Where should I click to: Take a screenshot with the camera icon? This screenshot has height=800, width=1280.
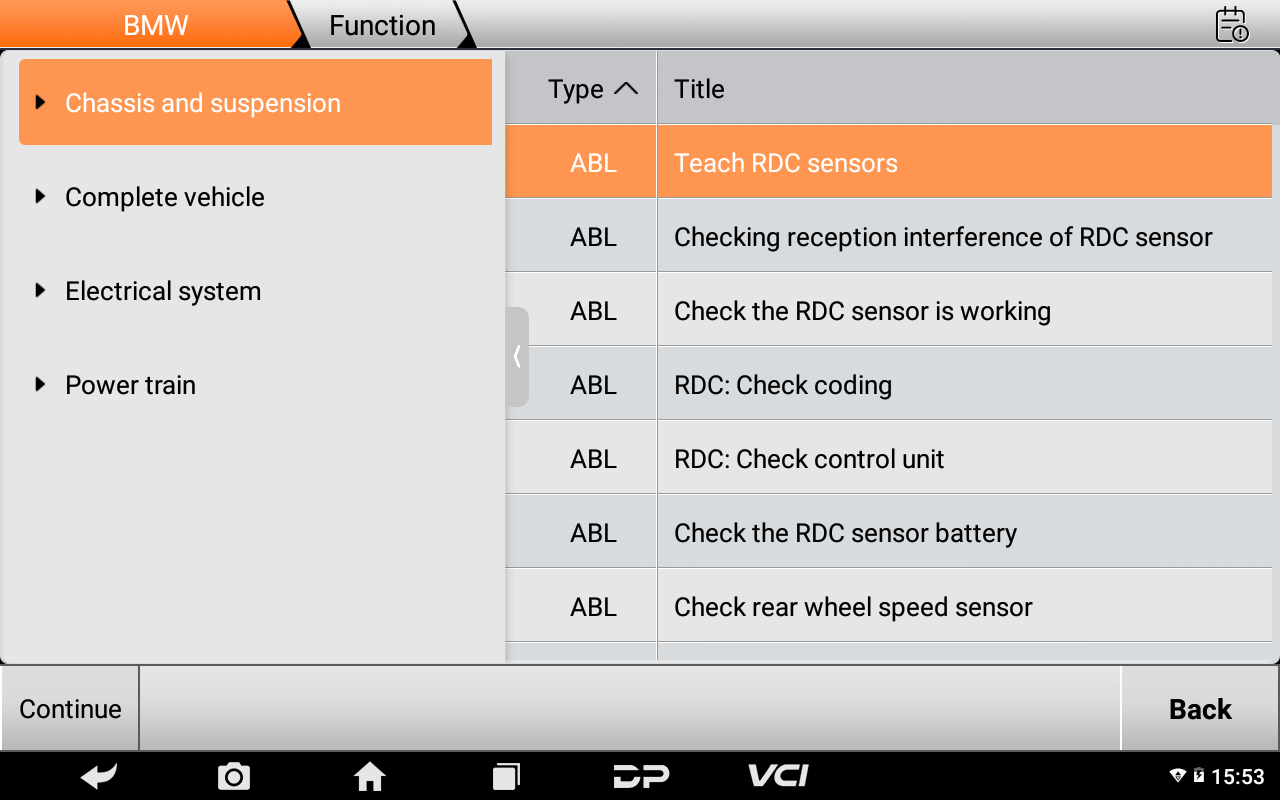coord(234,776)
